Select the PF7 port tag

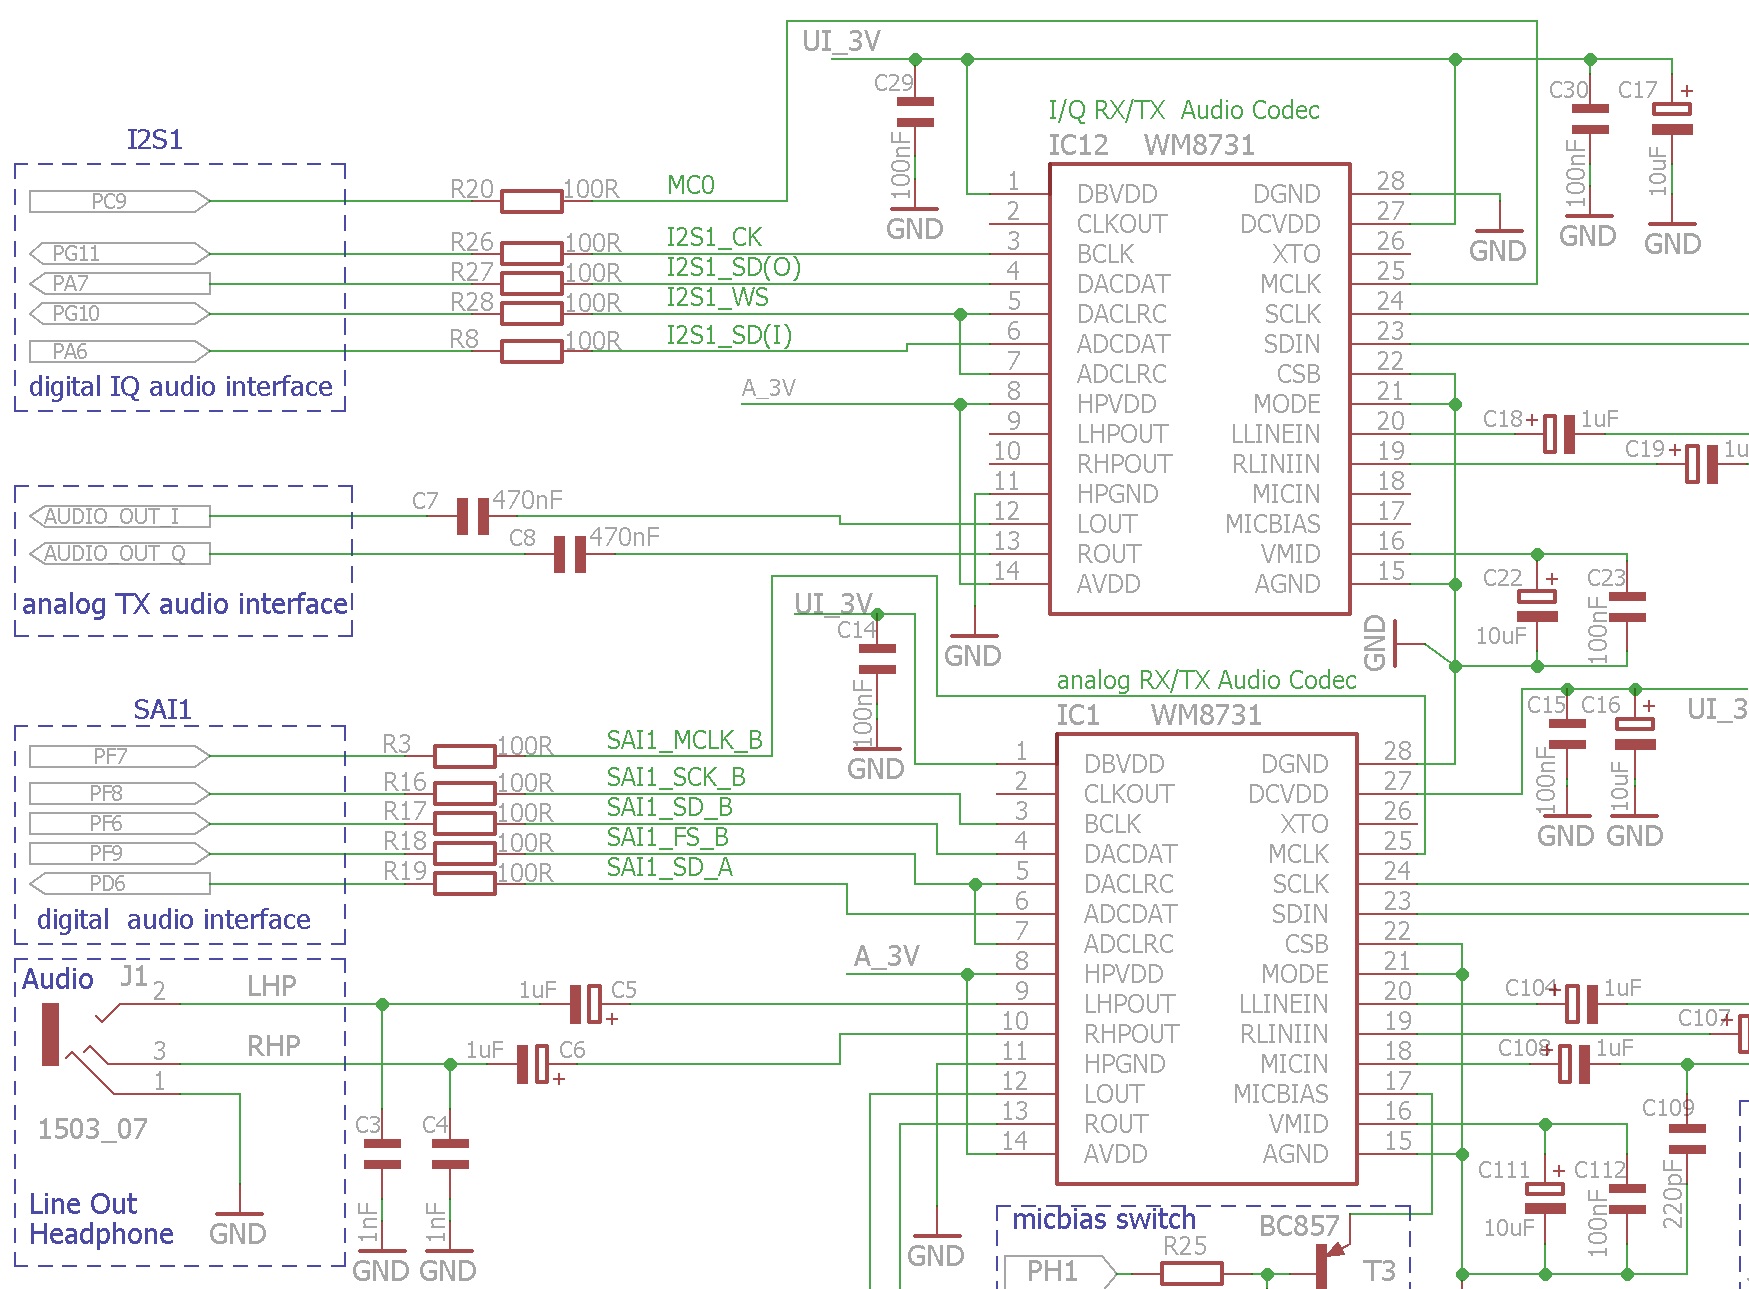pos(119,756)
